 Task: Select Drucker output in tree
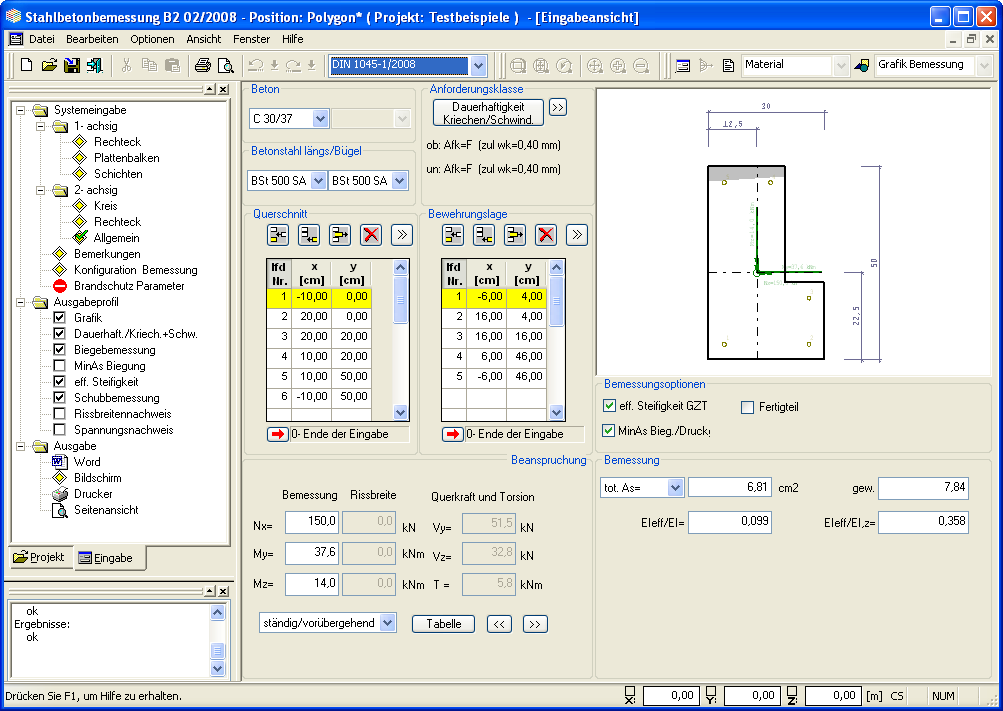pos(93,494)
